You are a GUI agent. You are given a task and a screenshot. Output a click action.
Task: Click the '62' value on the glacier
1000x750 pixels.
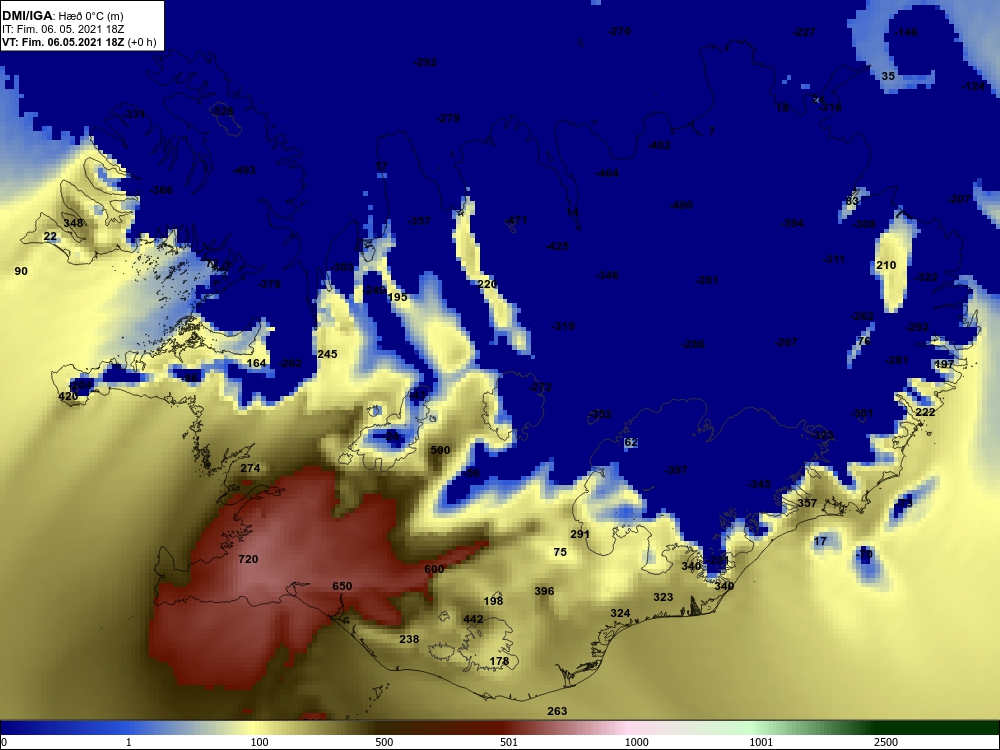click(x=631, y=443)
